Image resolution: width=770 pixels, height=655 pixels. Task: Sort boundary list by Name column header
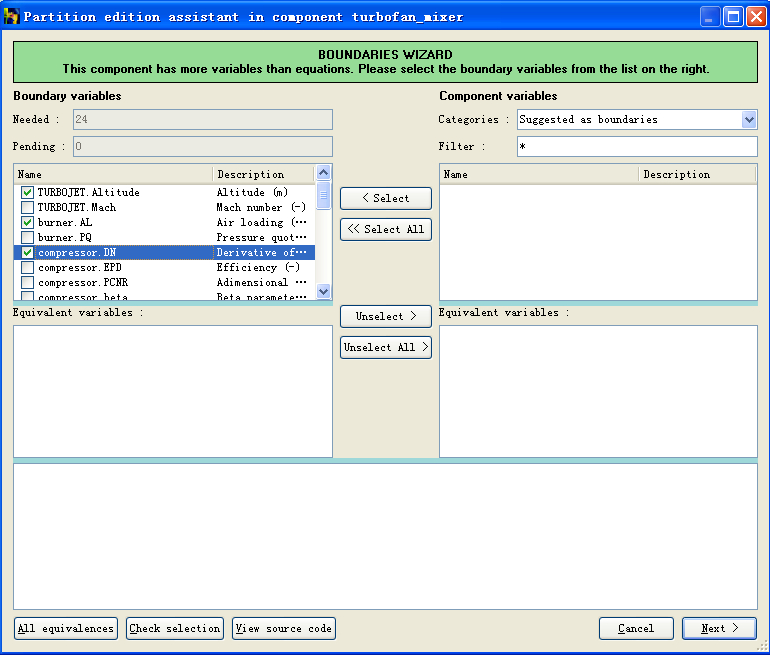click(113, 174)
